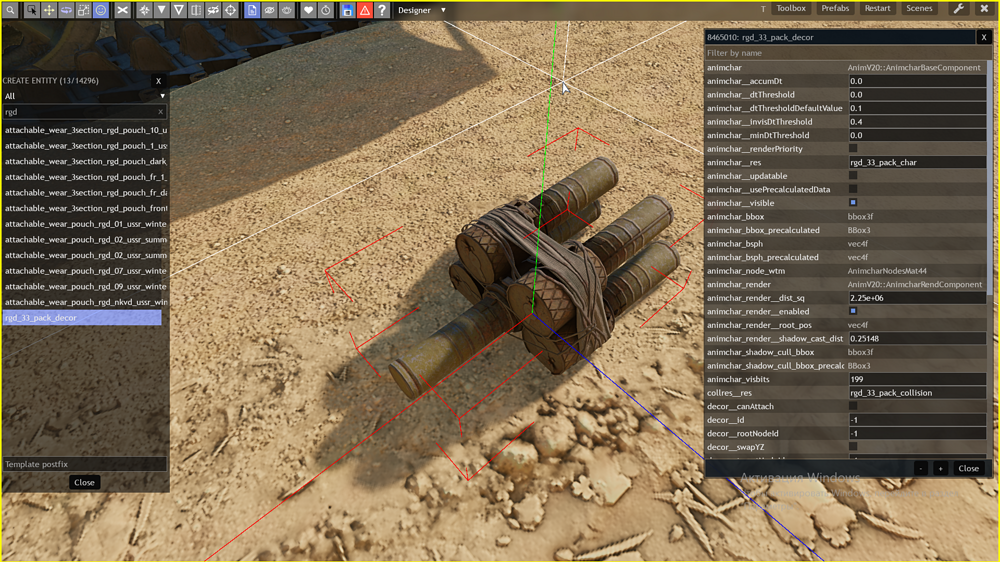Select the move tool with crossed arrows
The image size is (1000, 562).
49,10
